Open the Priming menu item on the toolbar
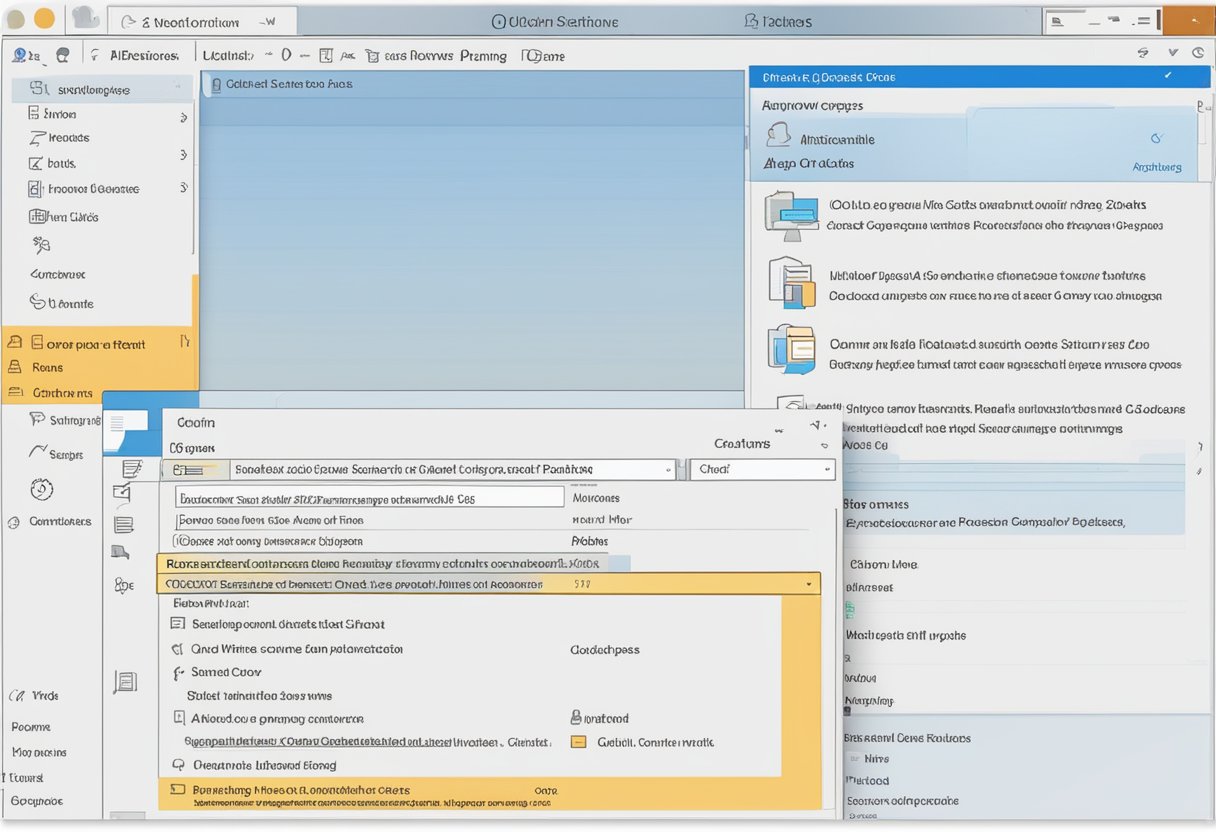The height and width of the screenshot is (832, 1216). pos(483,56)
